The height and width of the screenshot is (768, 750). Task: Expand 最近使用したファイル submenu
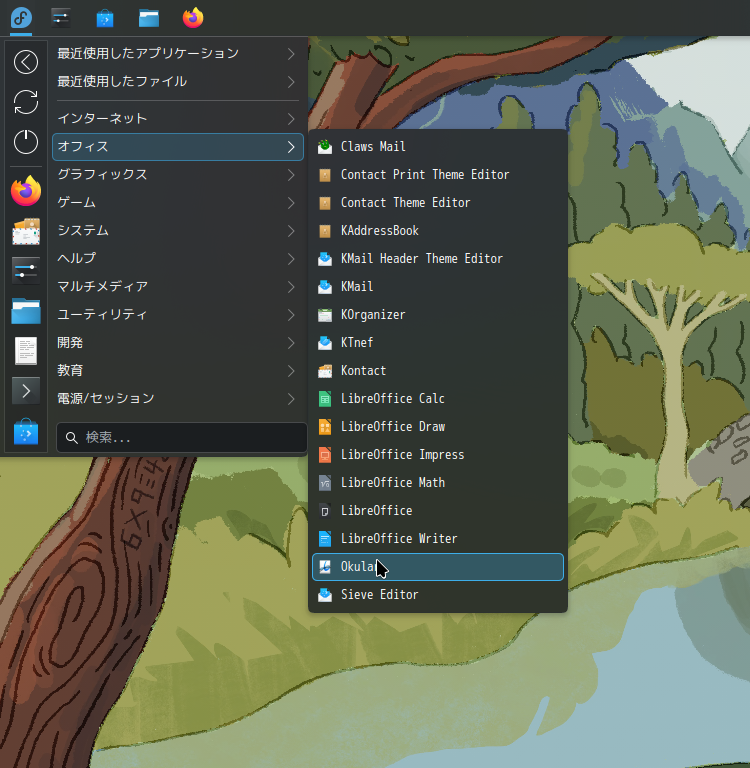177,81
